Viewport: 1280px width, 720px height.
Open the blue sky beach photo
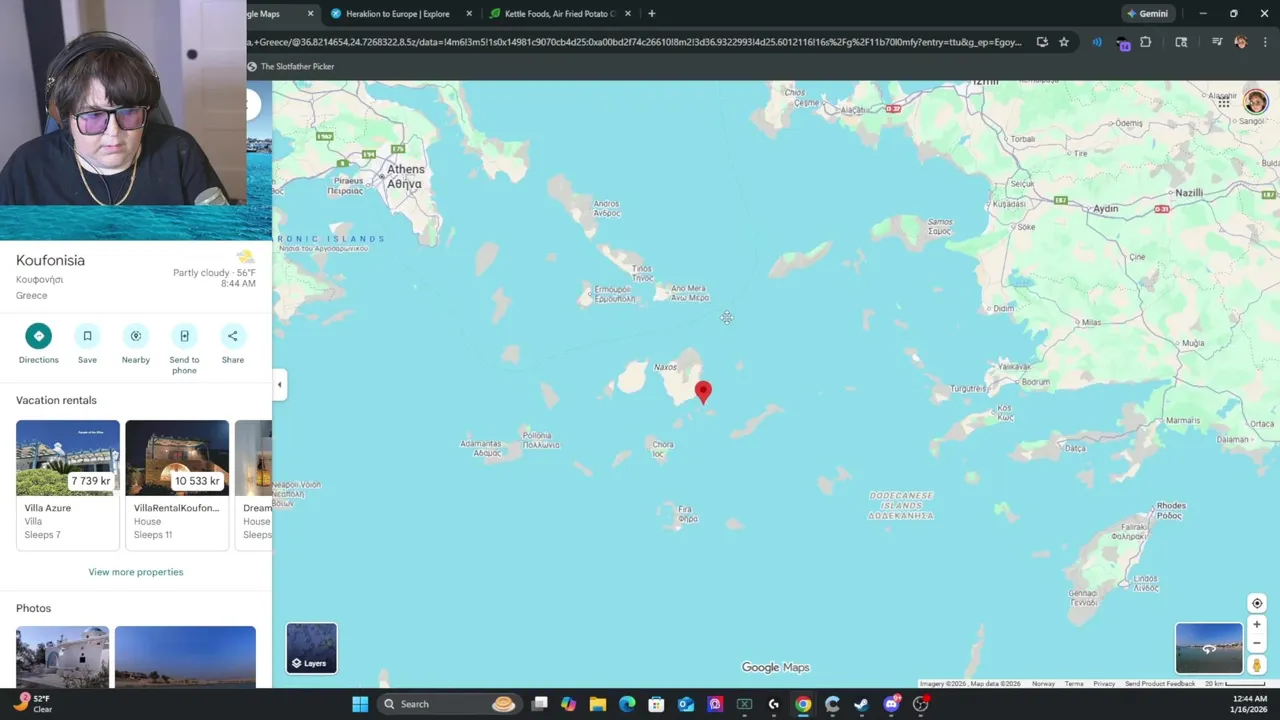(185, 657)
